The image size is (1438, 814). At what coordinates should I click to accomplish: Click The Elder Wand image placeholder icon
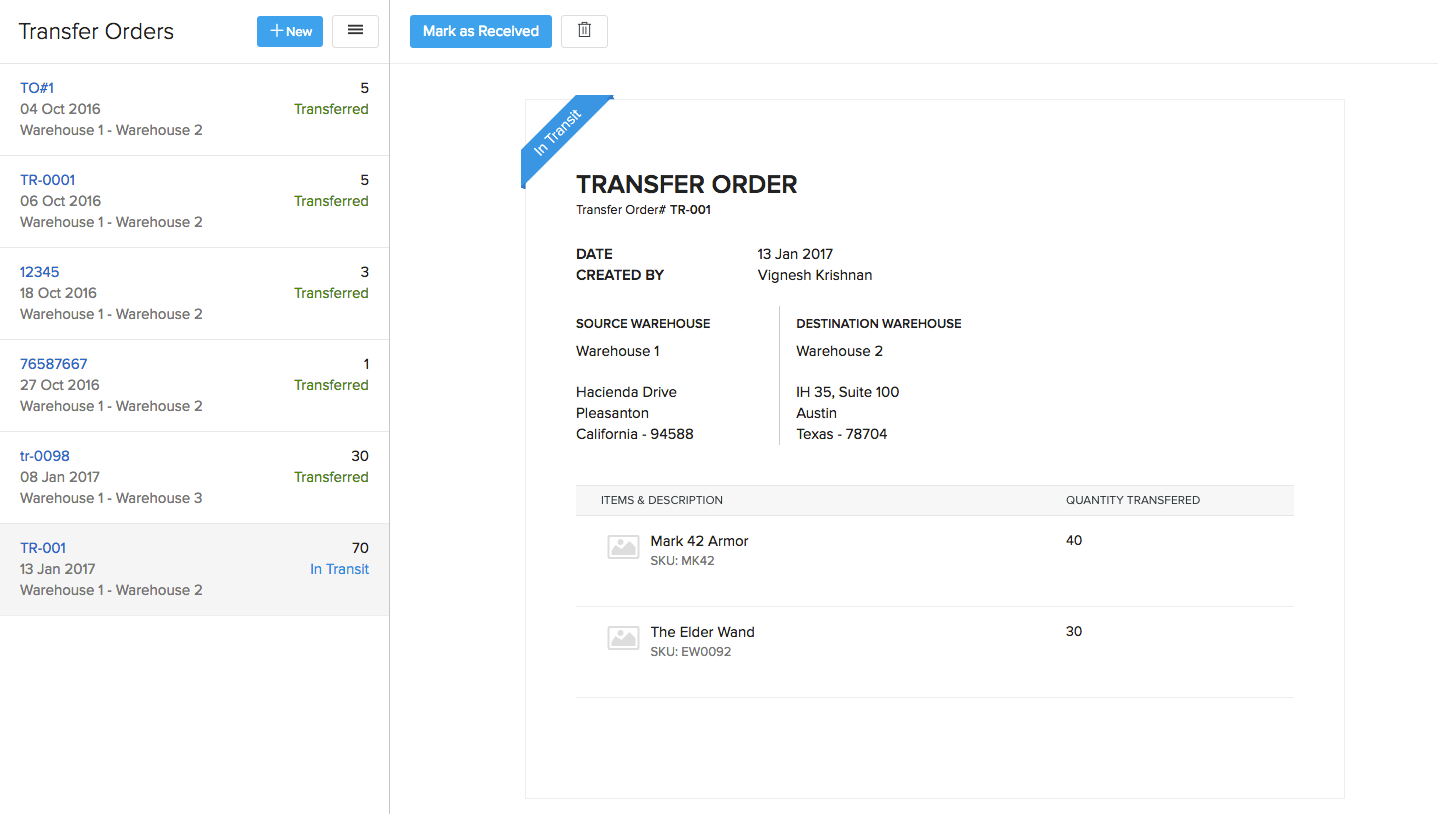623,637
